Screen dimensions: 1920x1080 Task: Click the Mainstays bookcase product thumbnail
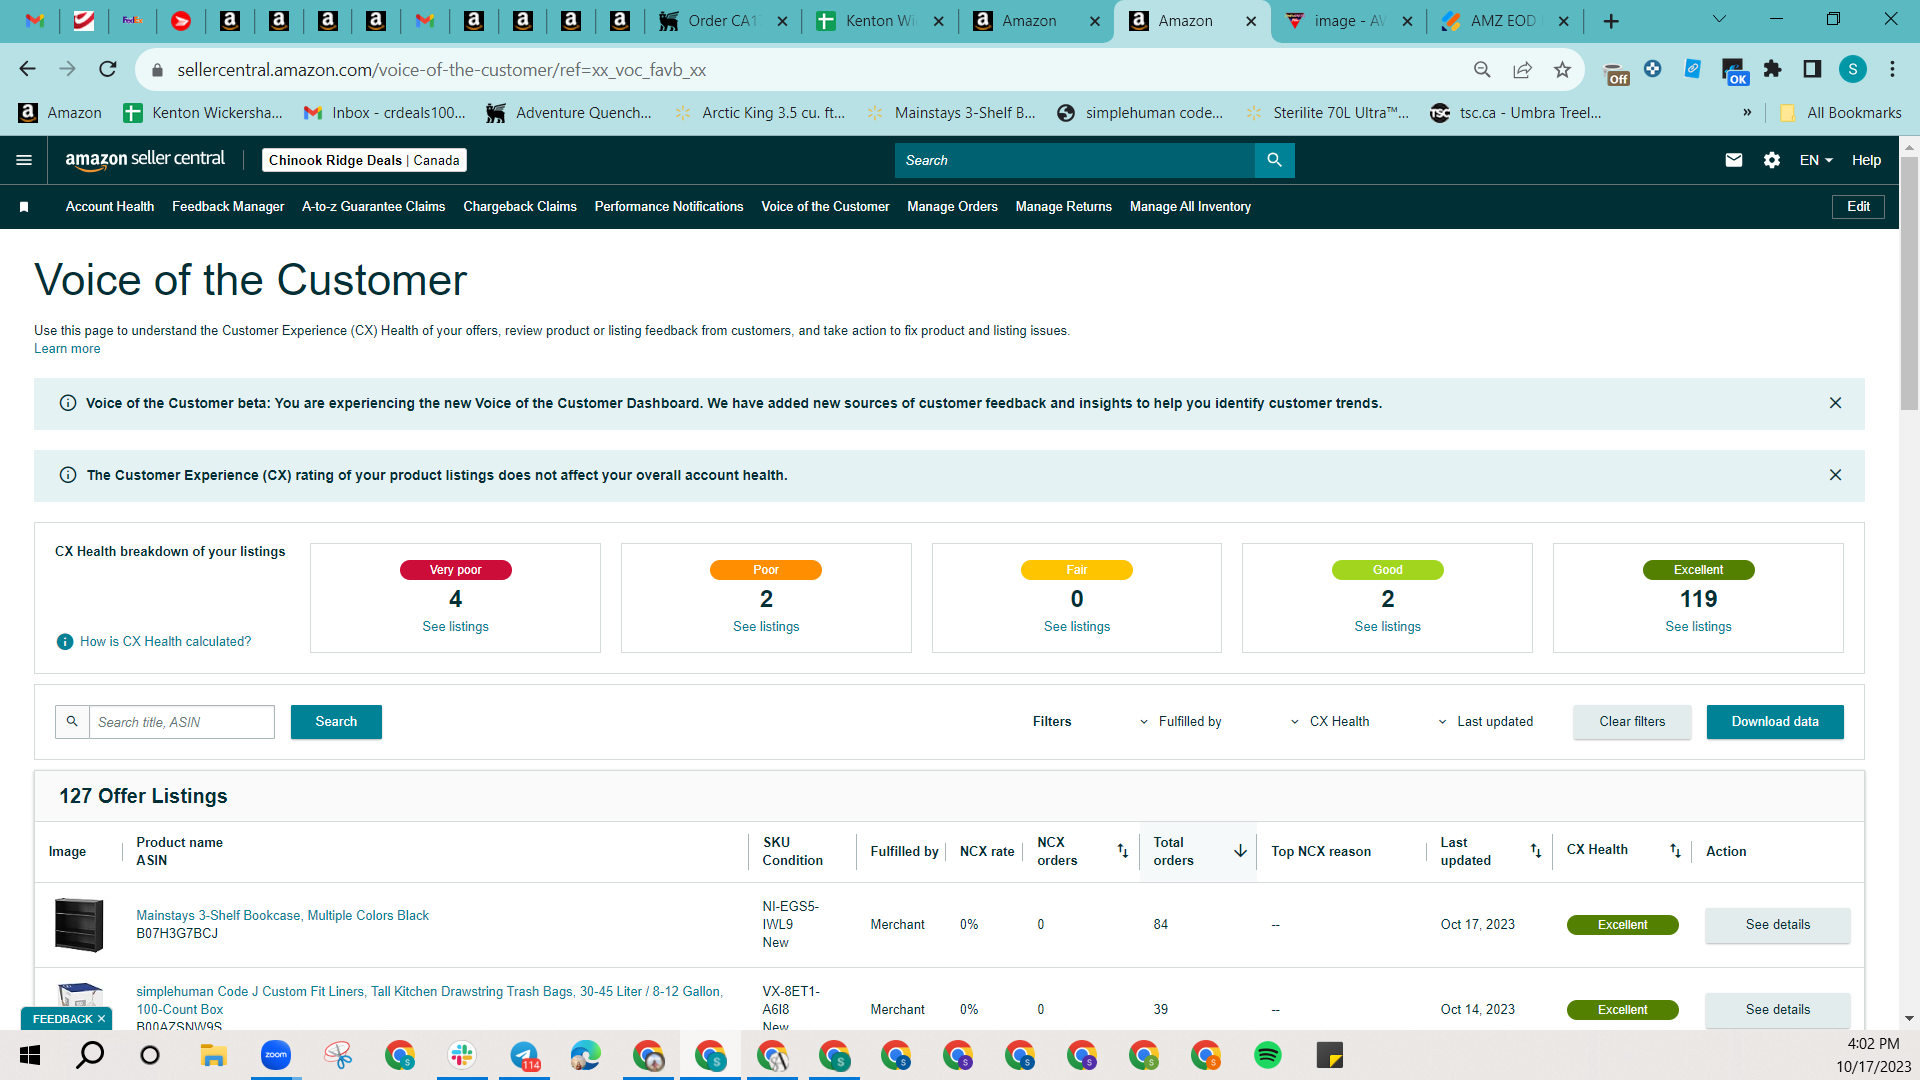[x=79, y=925]
